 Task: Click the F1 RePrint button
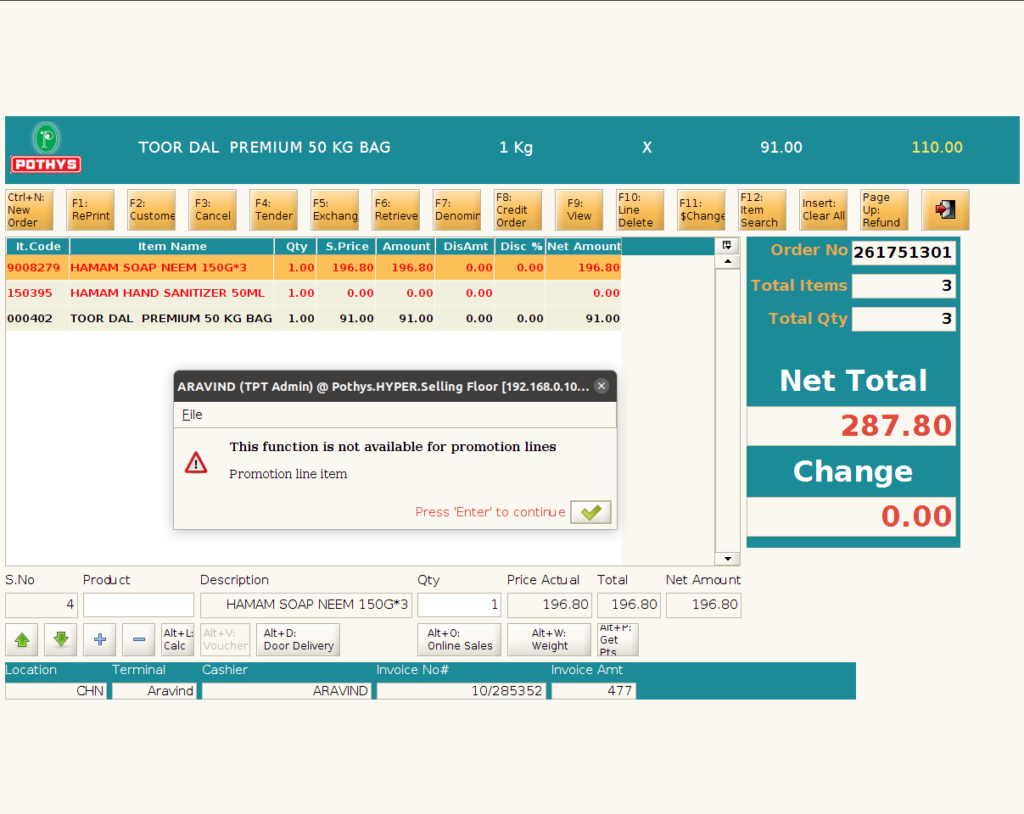91,210
